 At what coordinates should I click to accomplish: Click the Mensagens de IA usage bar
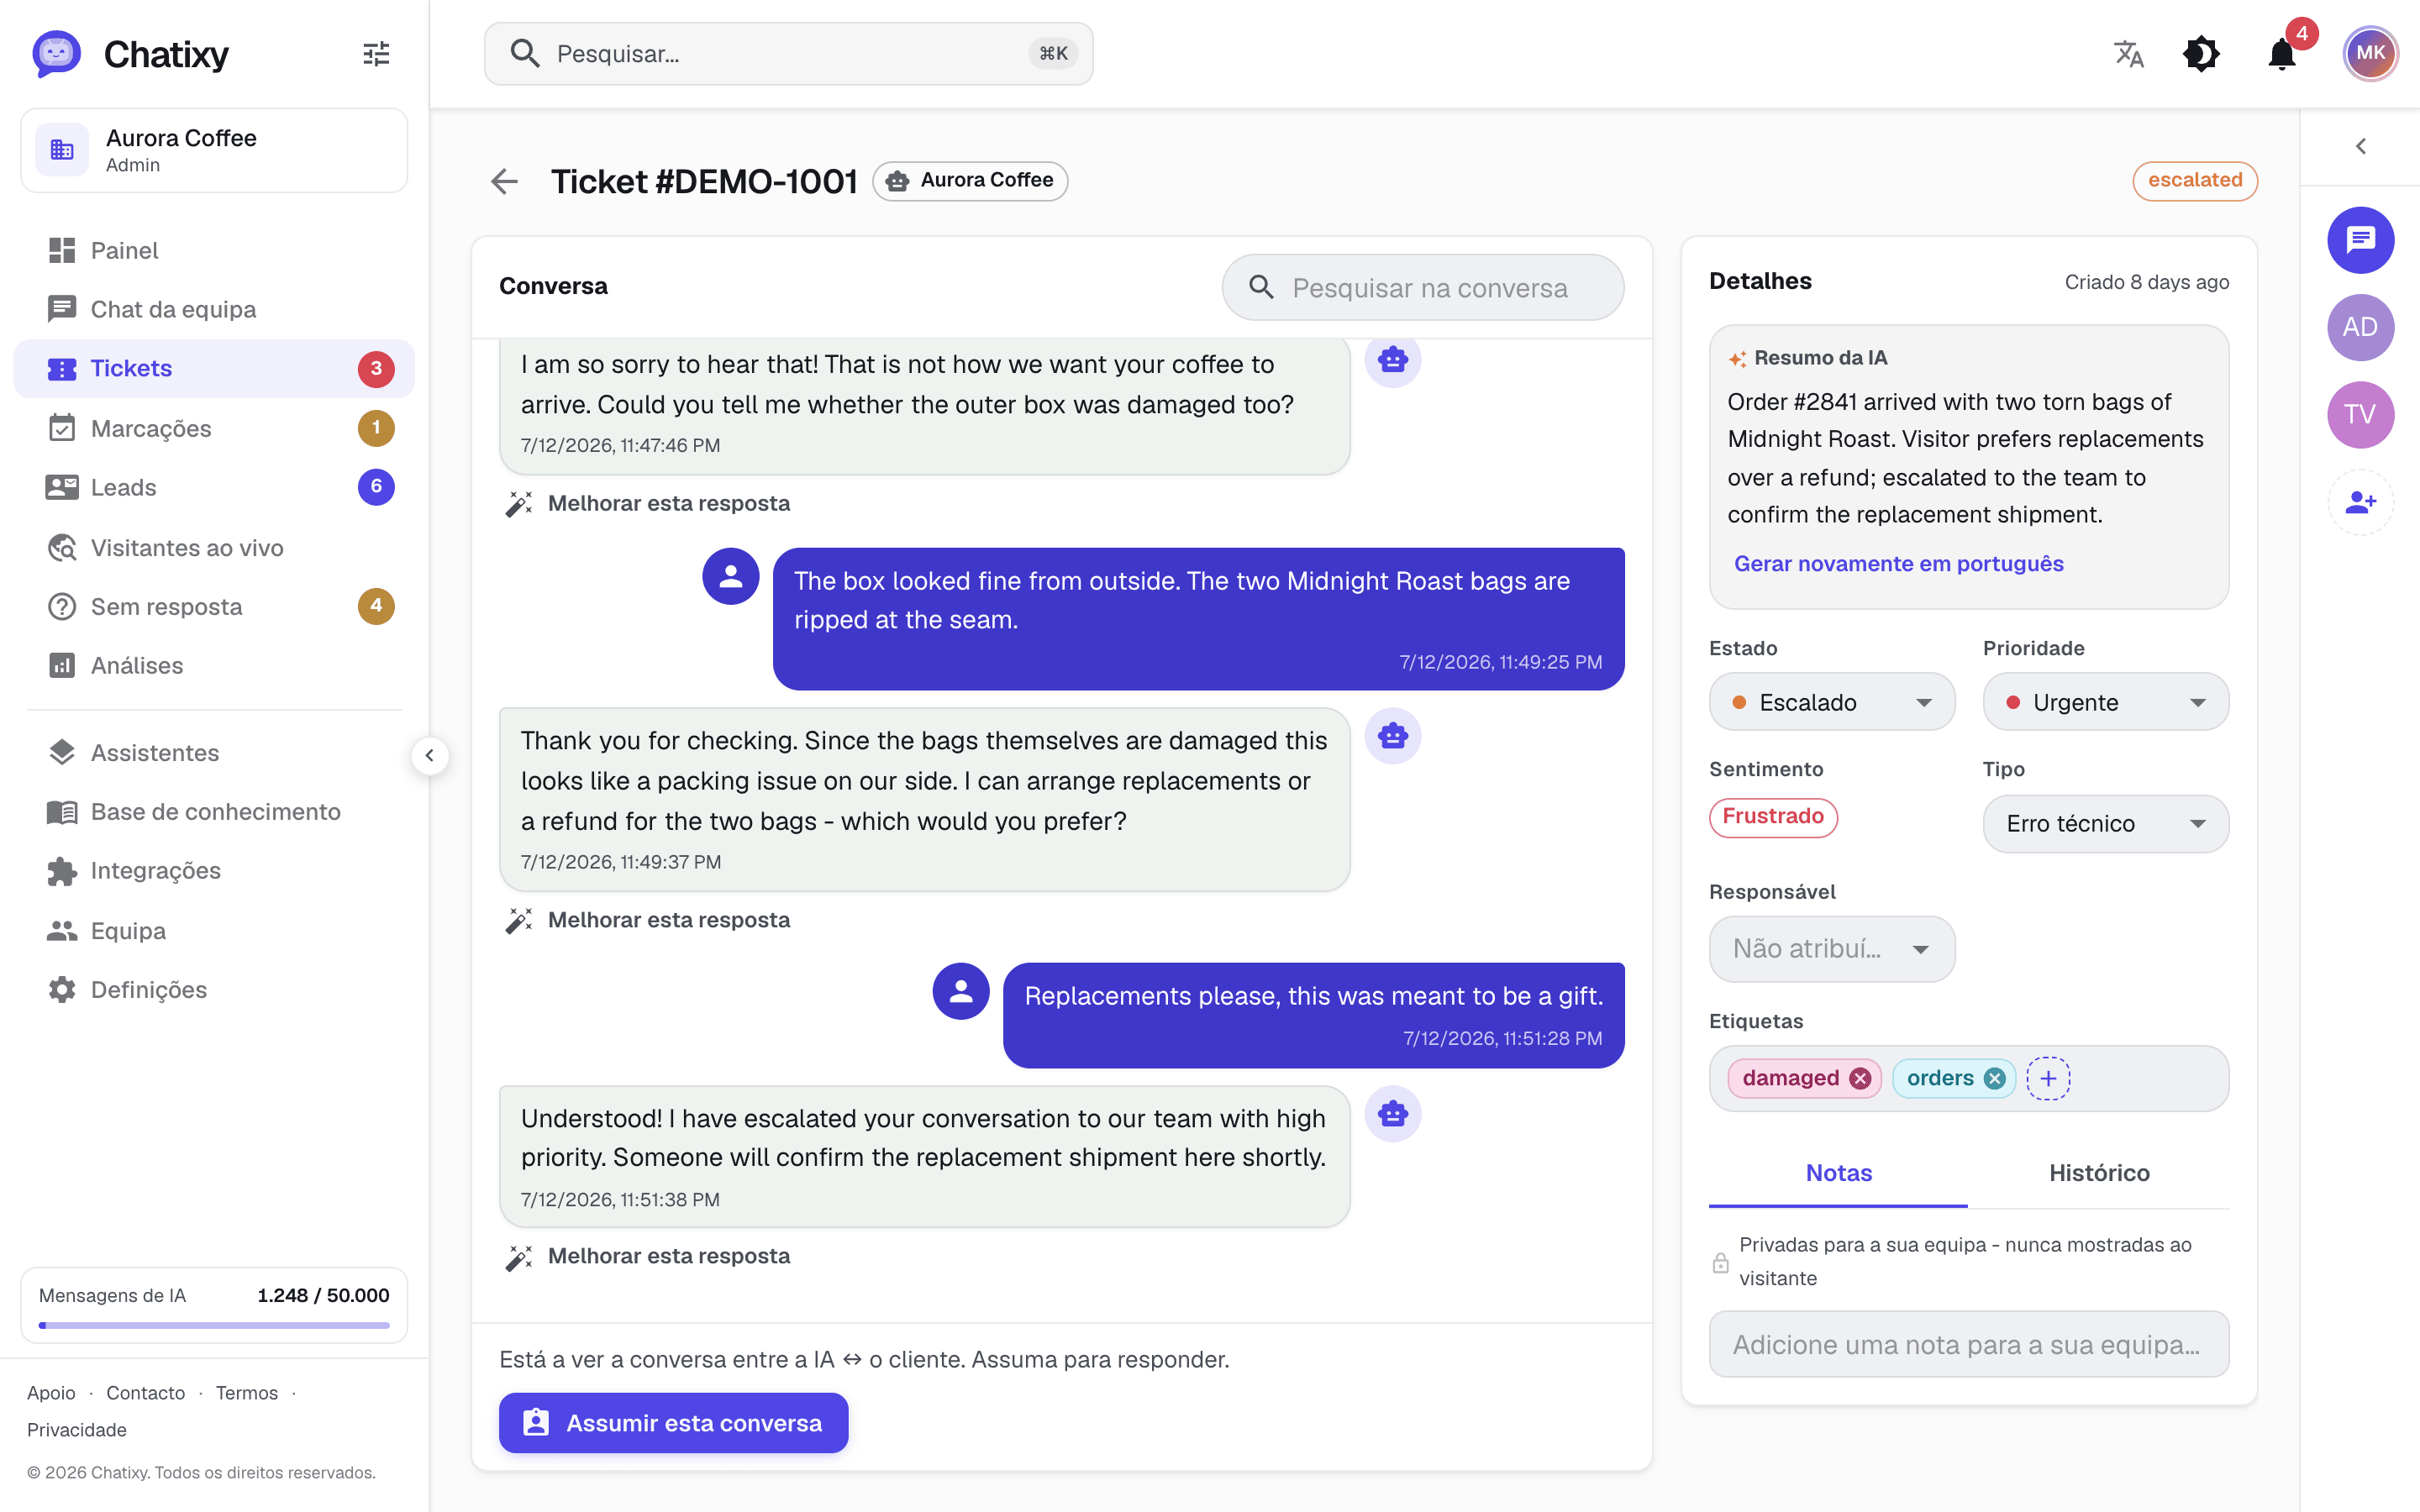coord(214,1325)
